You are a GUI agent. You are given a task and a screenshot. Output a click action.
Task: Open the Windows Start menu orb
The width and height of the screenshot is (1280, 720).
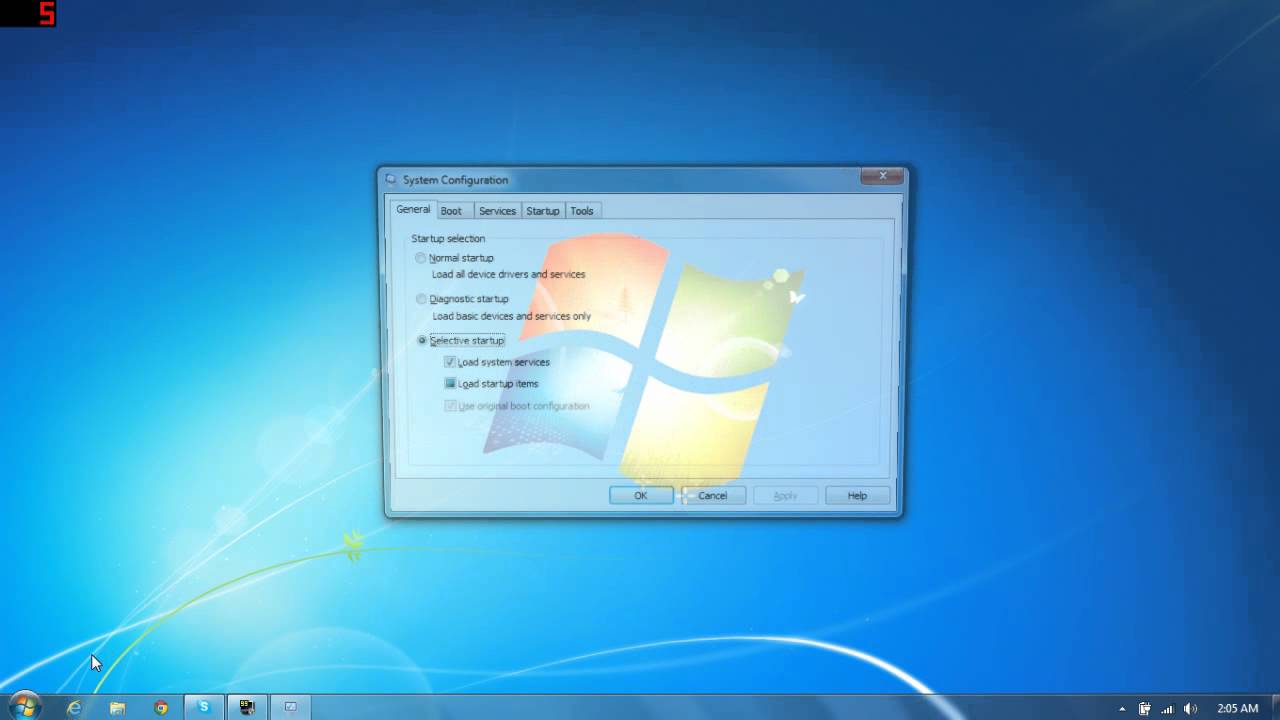[24, 707]
